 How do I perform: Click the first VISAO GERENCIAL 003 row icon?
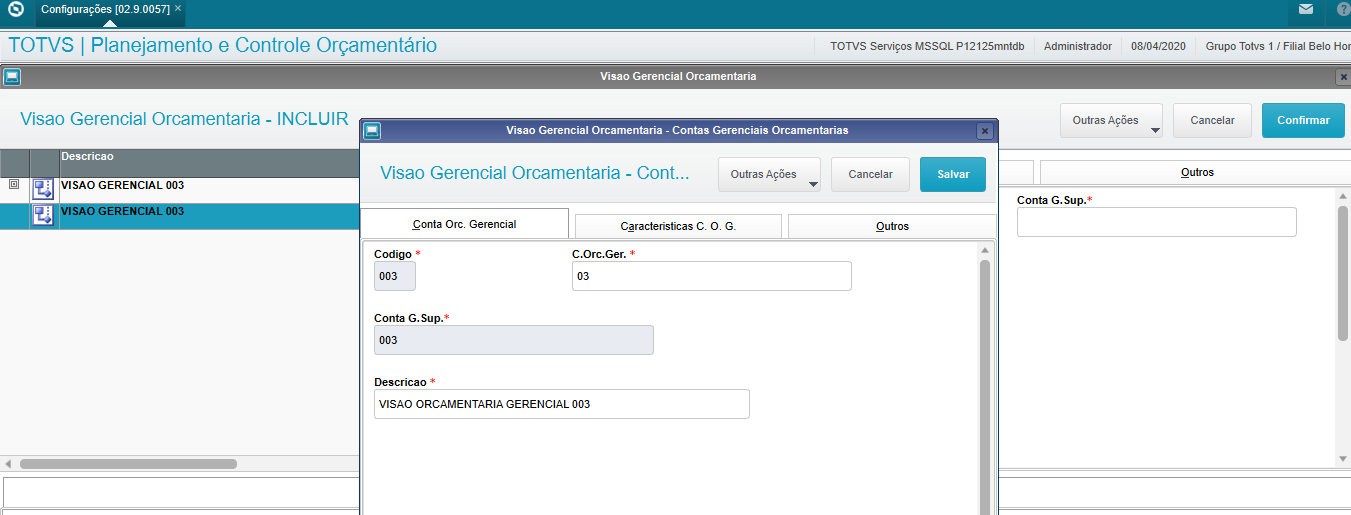click(x=43, y=188)
